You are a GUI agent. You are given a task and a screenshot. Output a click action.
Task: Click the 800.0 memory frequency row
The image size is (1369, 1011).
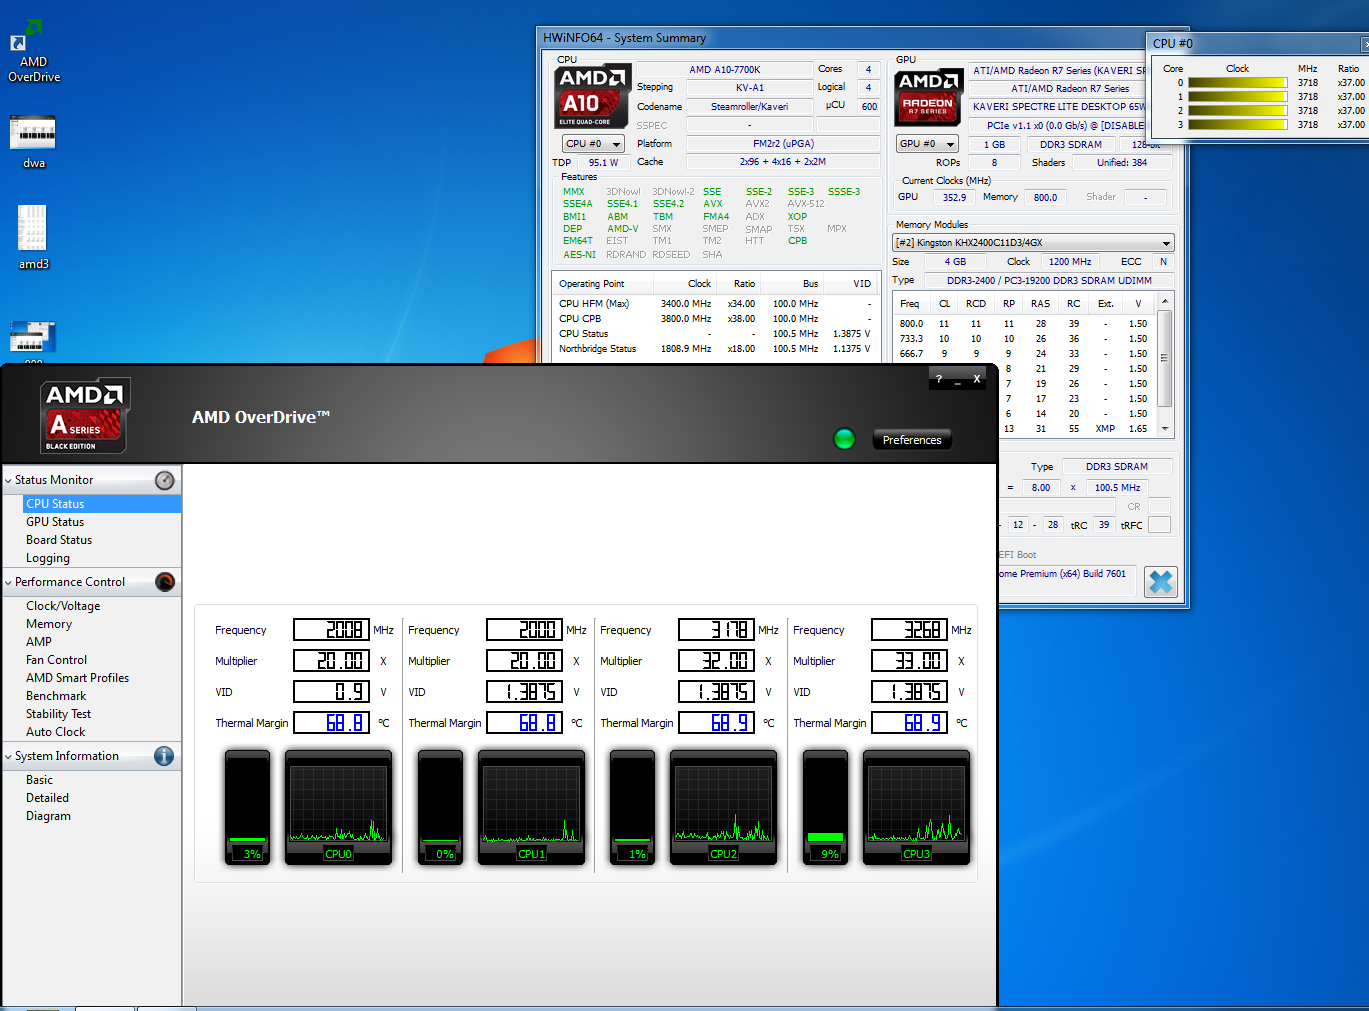[1024, 324]
